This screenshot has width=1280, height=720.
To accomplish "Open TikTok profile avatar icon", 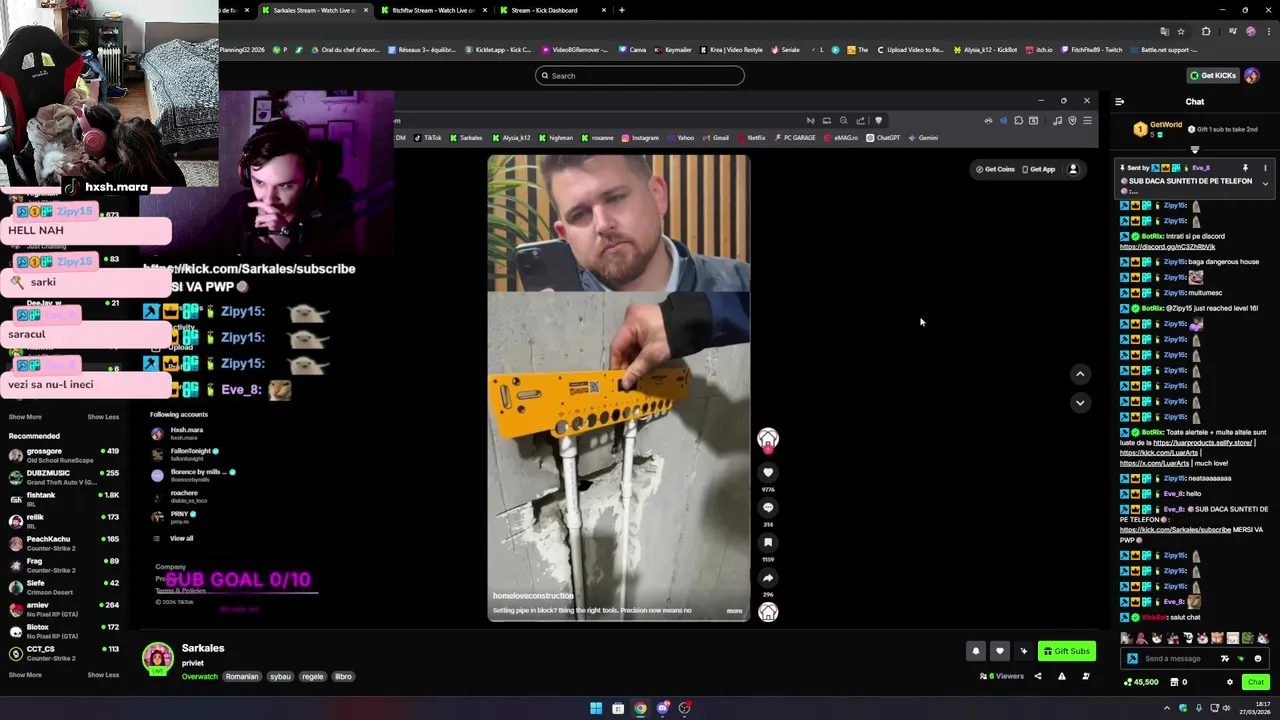I will (1073, 169).
